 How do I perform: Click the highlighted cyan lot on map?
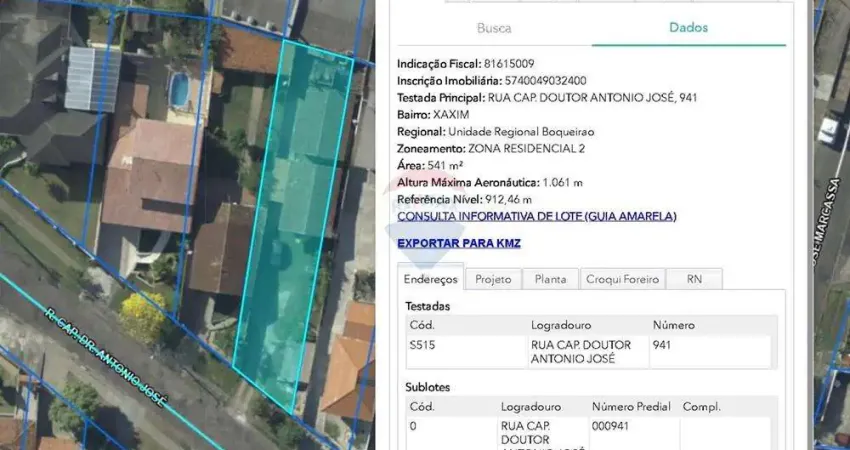(295, 228)
